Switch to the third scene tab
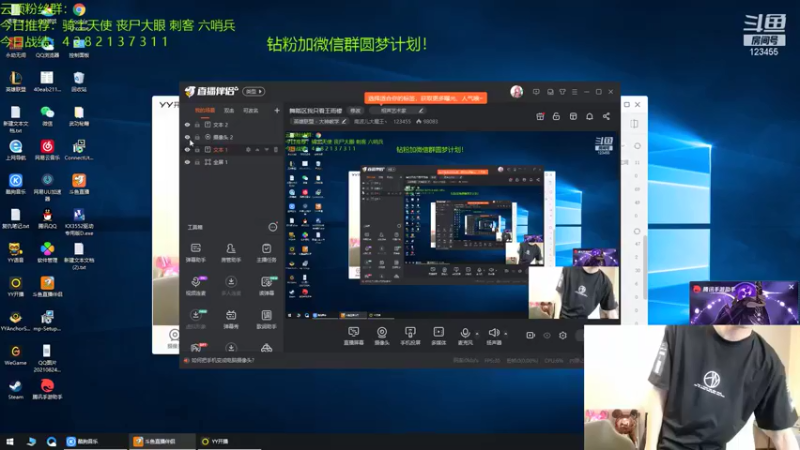 pos(251,110)
